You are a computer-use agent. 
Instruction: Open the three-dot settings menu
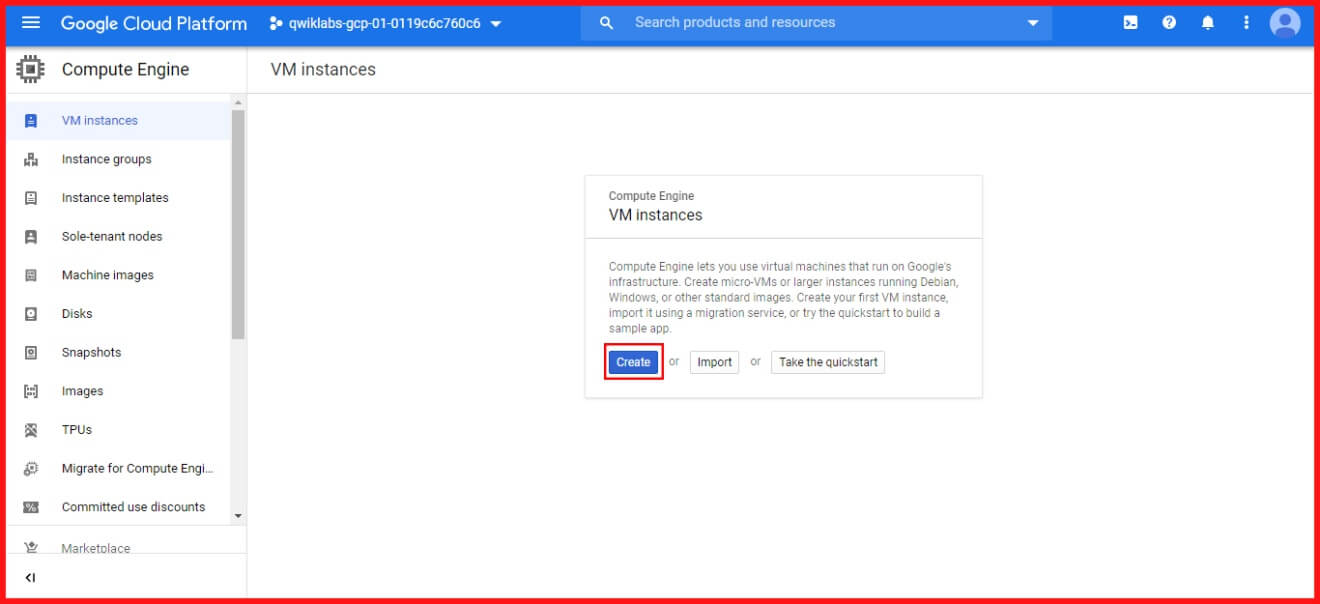[x=1246, y=22]
